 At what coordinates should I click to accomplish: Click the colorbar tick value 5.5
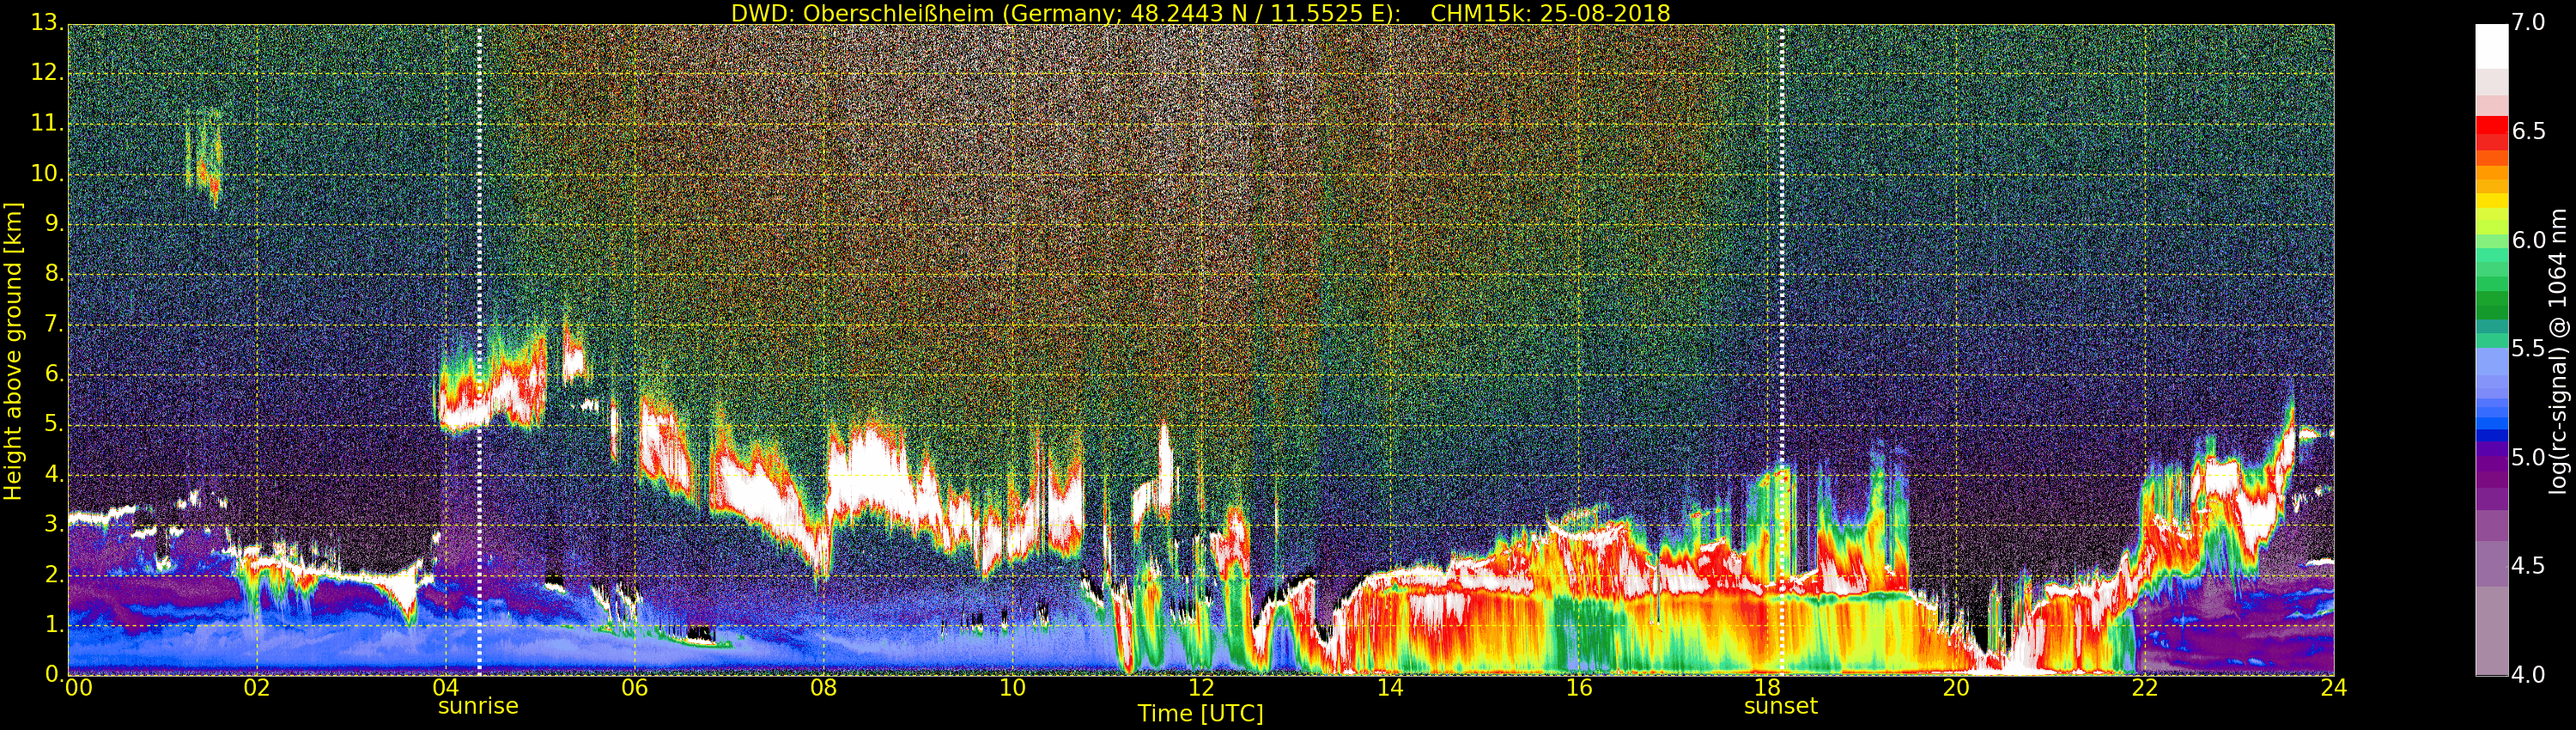pos(2528,349)
